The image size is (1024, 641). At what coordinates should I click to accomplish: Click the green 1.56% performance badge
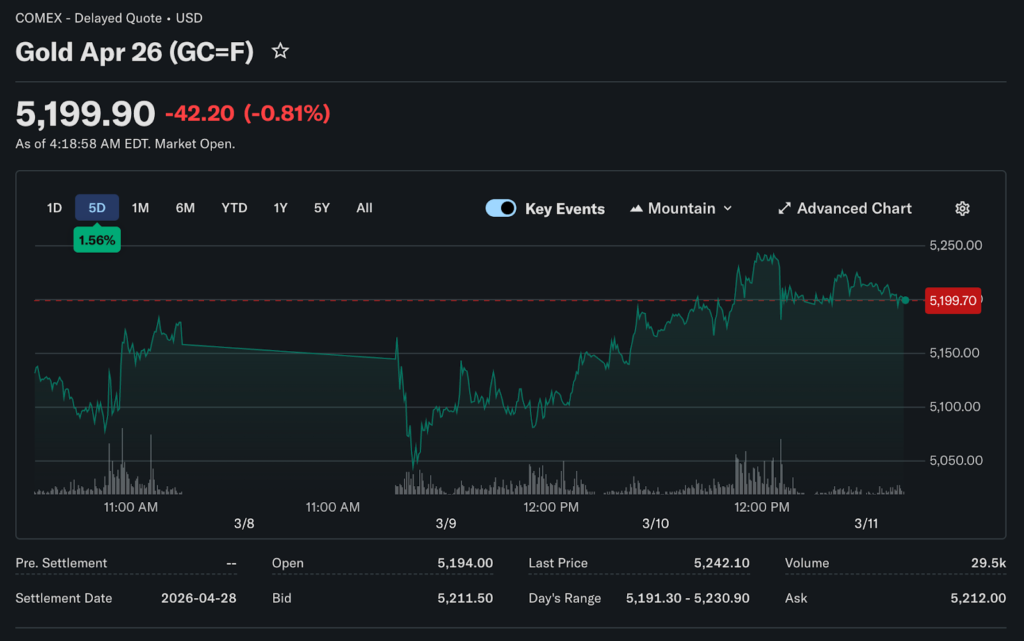point(97,240)
